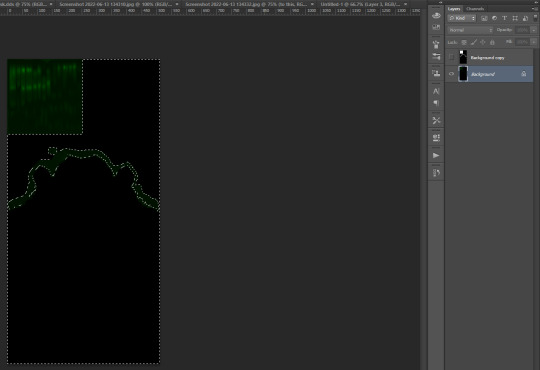
Task: Open the Tool Presets crossed-tools icon
Action: (436, 120)
